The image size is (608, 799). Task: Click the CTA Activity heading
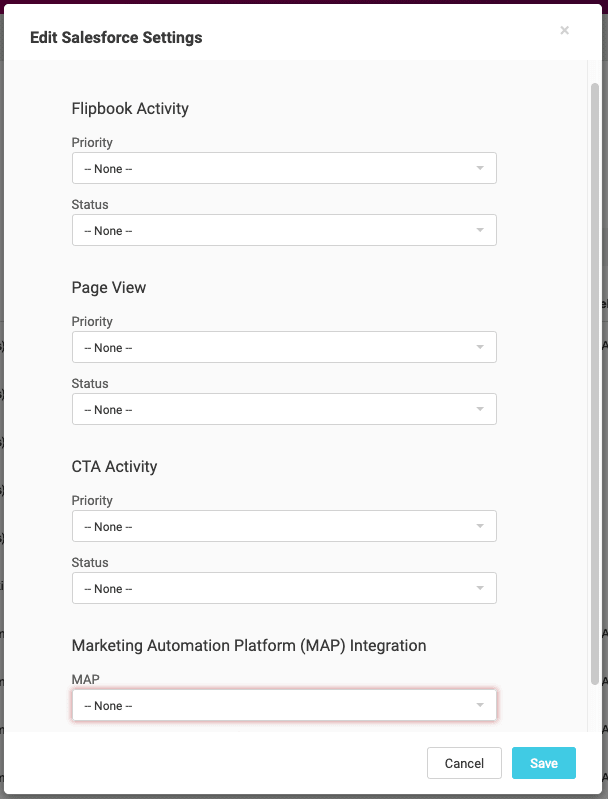click(x=114, y=466)
